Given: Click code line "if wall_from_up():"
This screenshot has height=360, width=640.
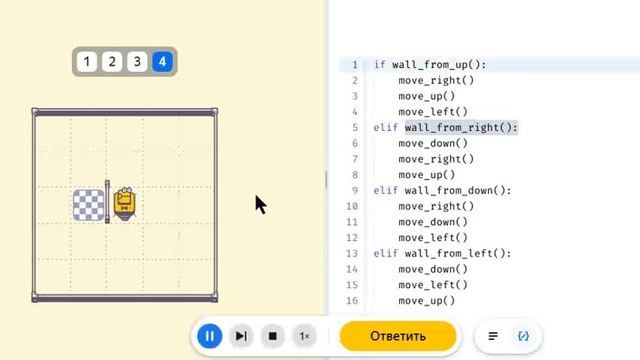Looking at the screenshot, I should pos(430,64).
